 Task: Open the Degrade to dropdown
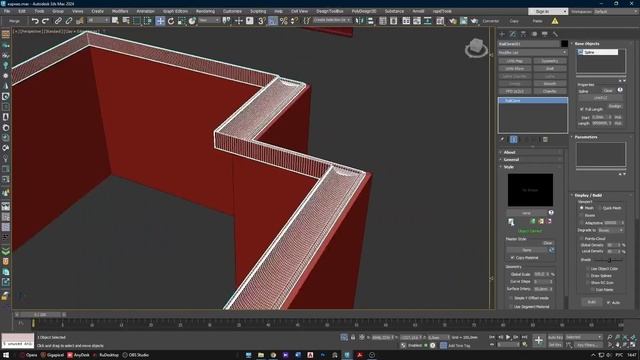click(611, 230)
